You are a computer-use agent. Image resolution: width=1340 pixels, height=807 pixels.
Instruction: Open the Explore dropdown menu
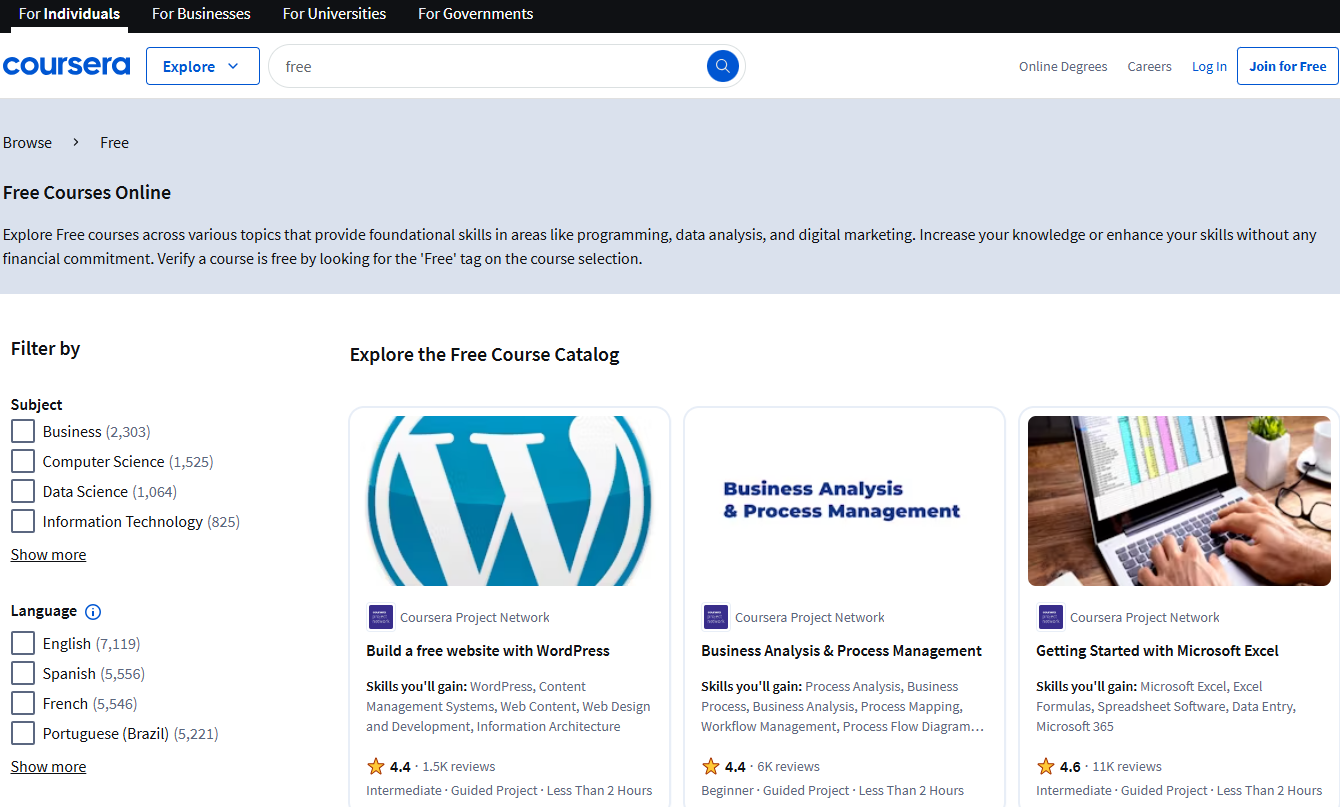point(202,66)
